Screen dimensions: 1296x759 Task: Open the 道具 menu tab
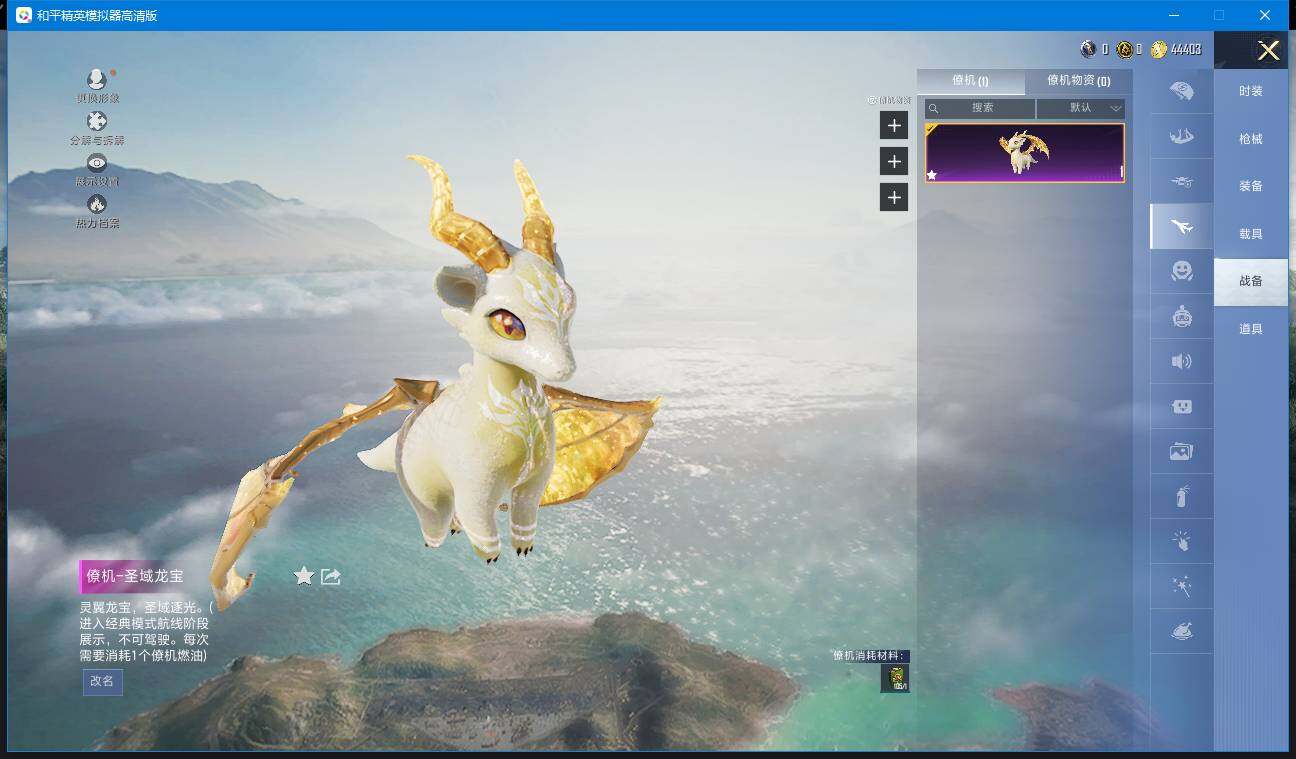(x=1251, y=329)
